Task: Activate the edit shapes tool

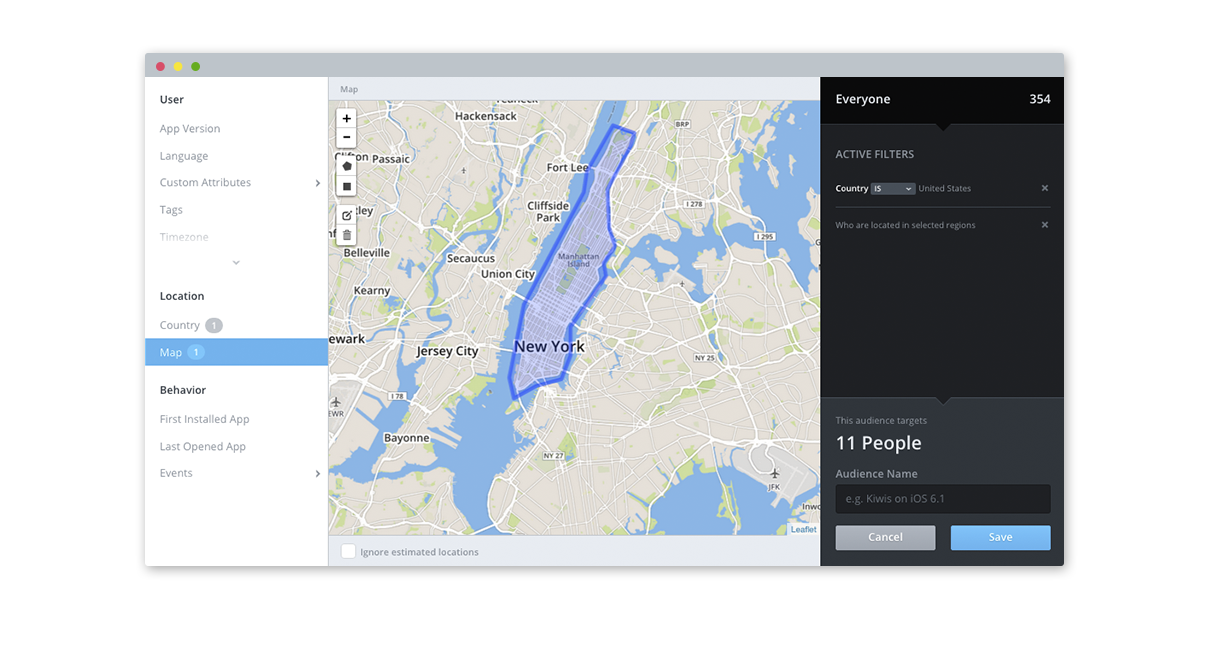Action: tap(347, 215)
